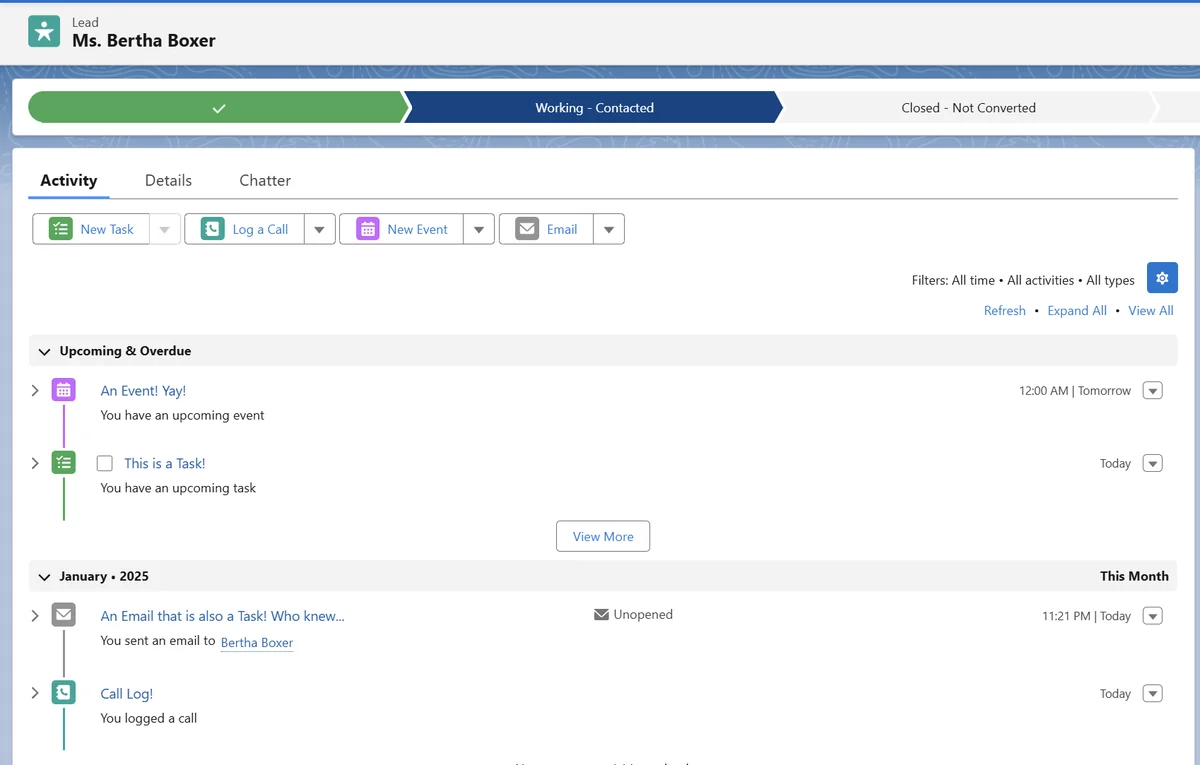
Task: Click the New Event button
Action: 402,229
